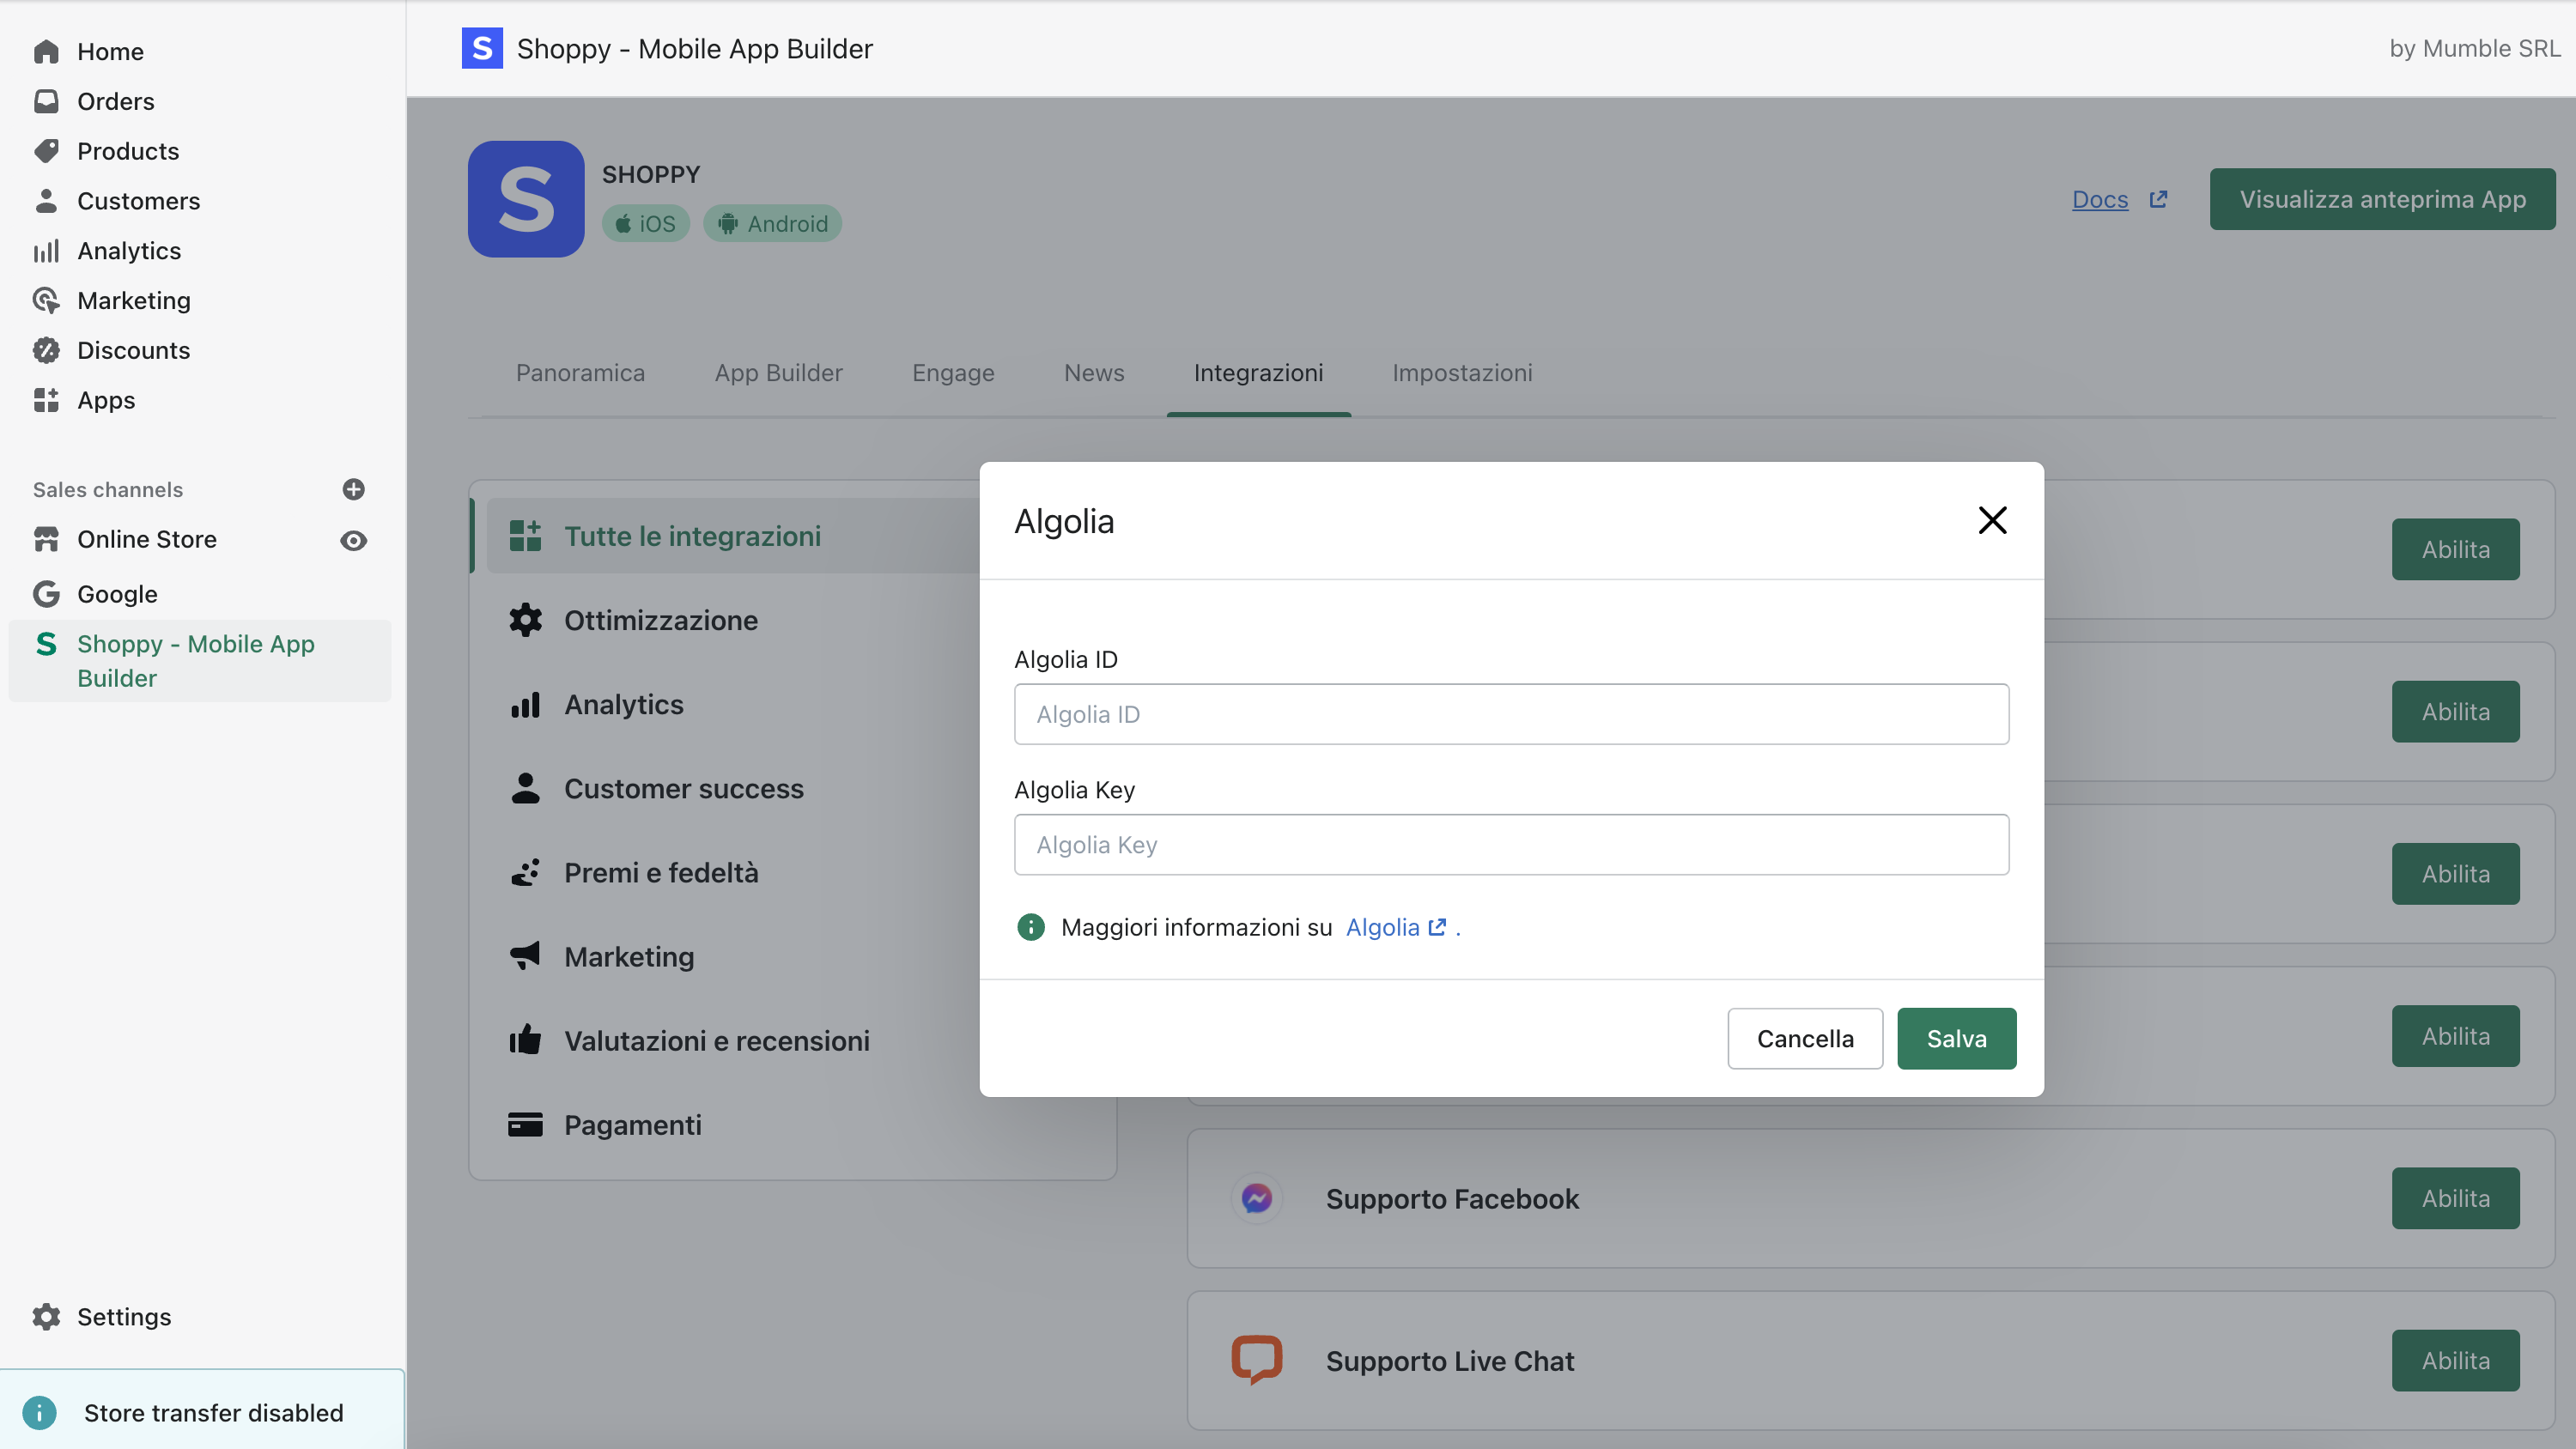The height and width of the screenshot is (1449, 2576).
Task: Click the Algolia ID input field
Action: 1511,714
